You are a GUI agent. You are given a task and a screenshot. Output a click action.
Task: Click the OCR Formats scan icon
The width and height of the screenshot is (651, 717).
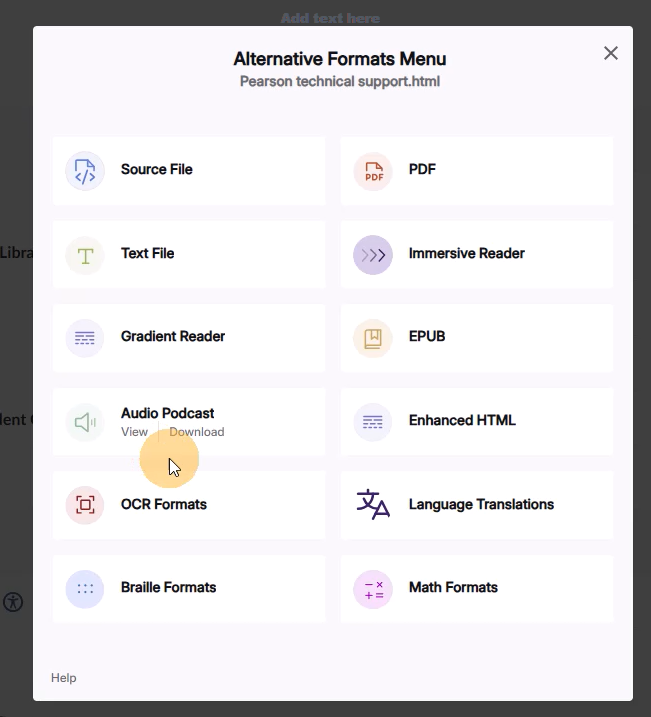(x=85, y=505)
